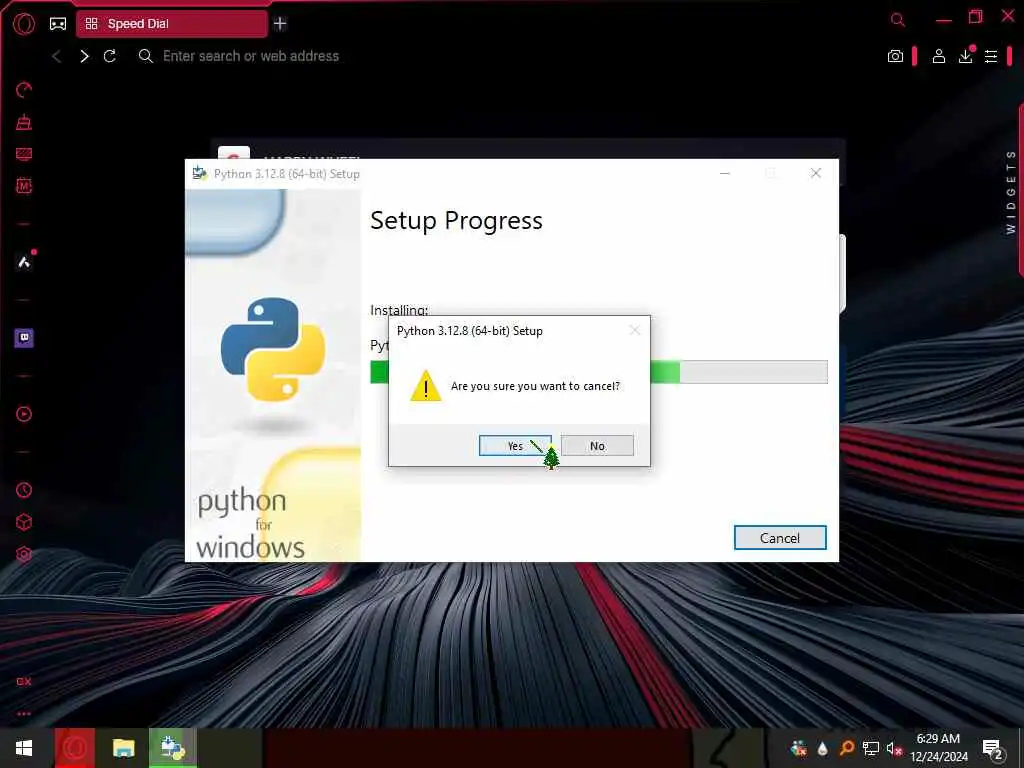
Task: Open the Player icon in sidebar
Action: click(x=24, y=414)
